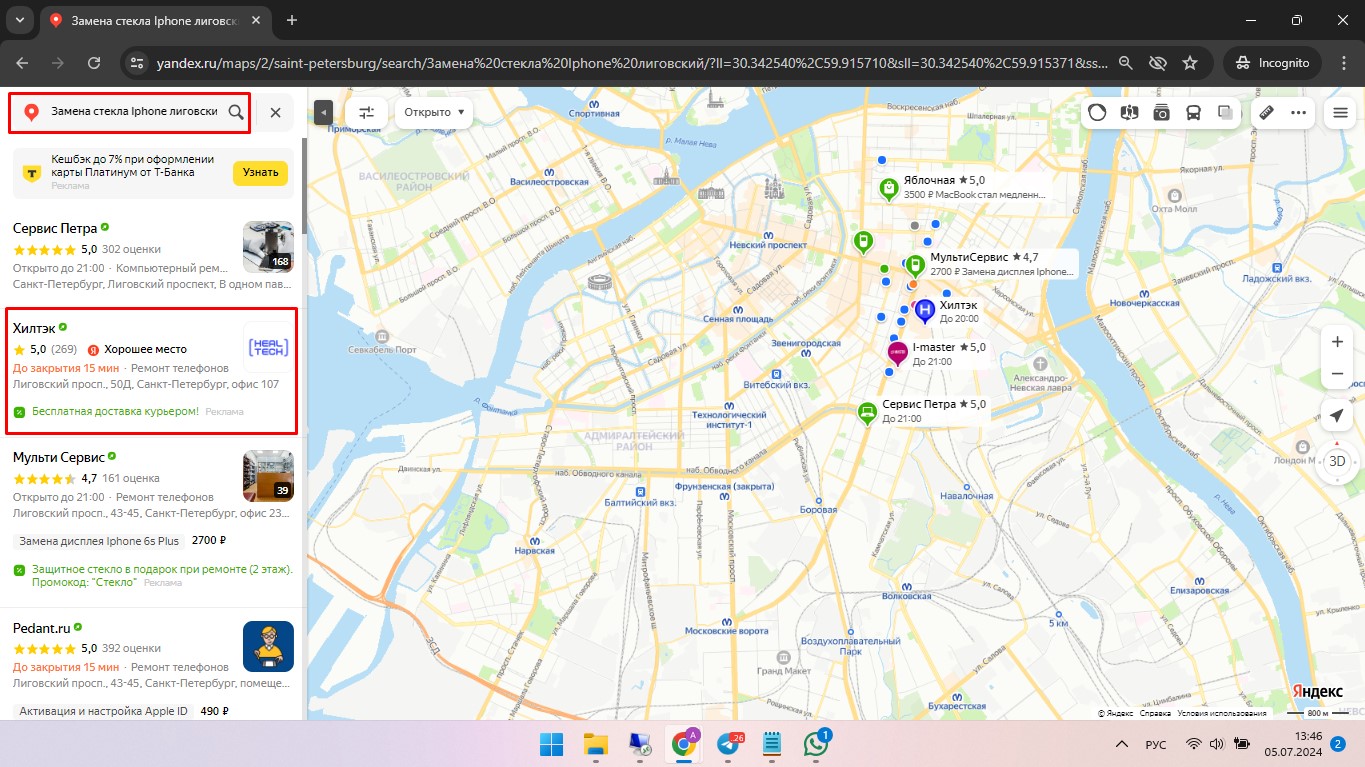The width and height of the screenshot is (1365, 767).
Task: Open Сервис Петра photo thumbnail labeled 168
Action: click(x=268, y=247)
